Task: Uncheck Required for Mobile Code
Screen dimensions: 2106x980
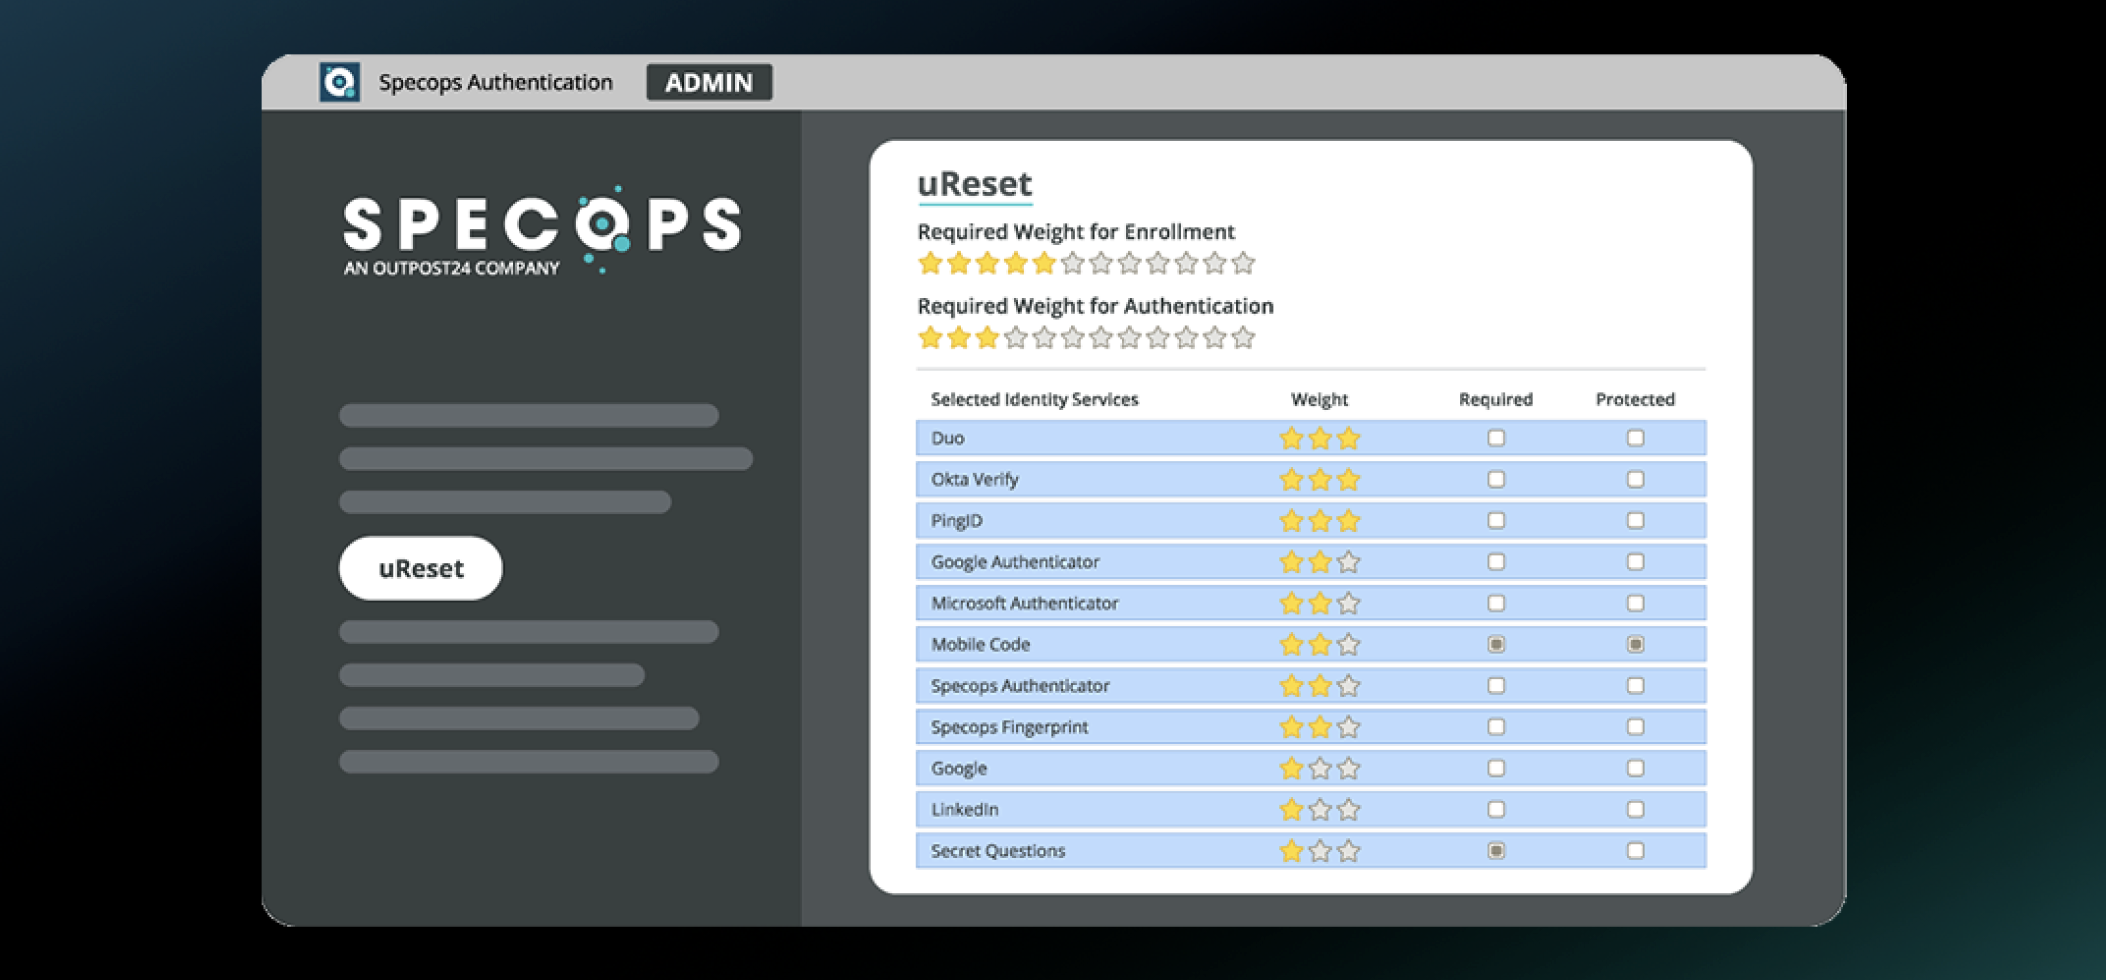Action: coord(1496,644)
